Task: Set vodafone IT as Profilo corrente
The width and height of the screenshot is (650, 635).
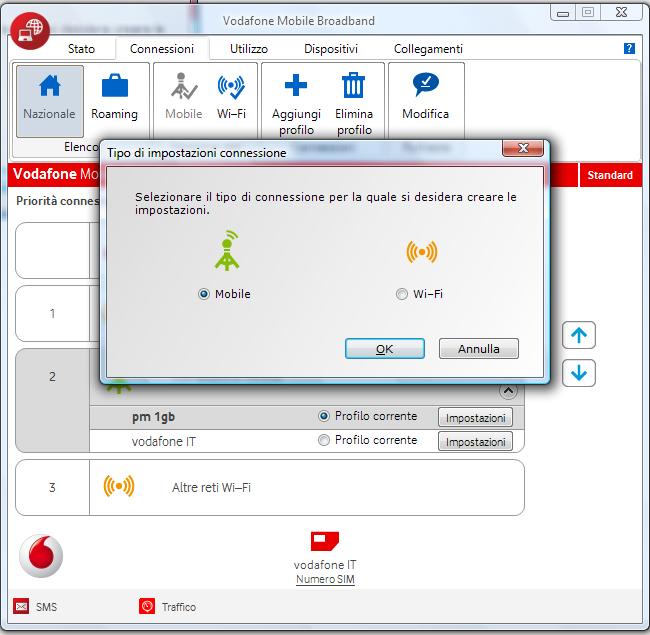Action: pyautogui.click(x=324, y=440)
